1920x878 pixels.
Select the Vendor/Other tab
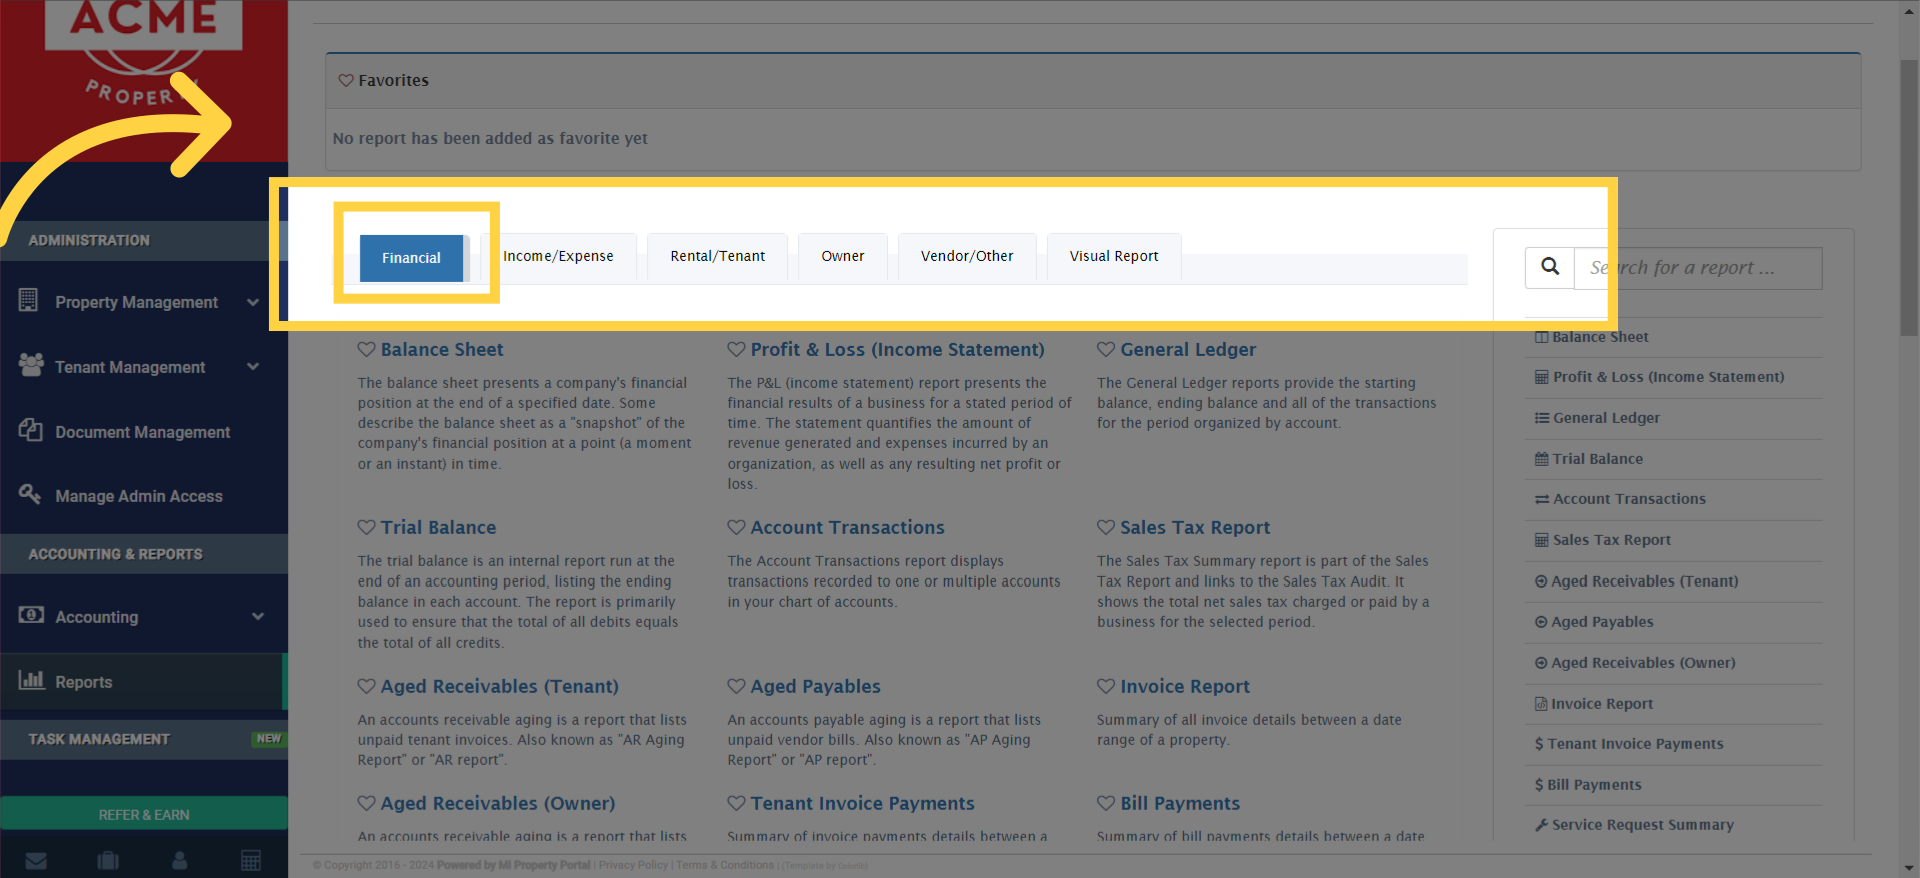pyautogui.click(x=967, y=256)
